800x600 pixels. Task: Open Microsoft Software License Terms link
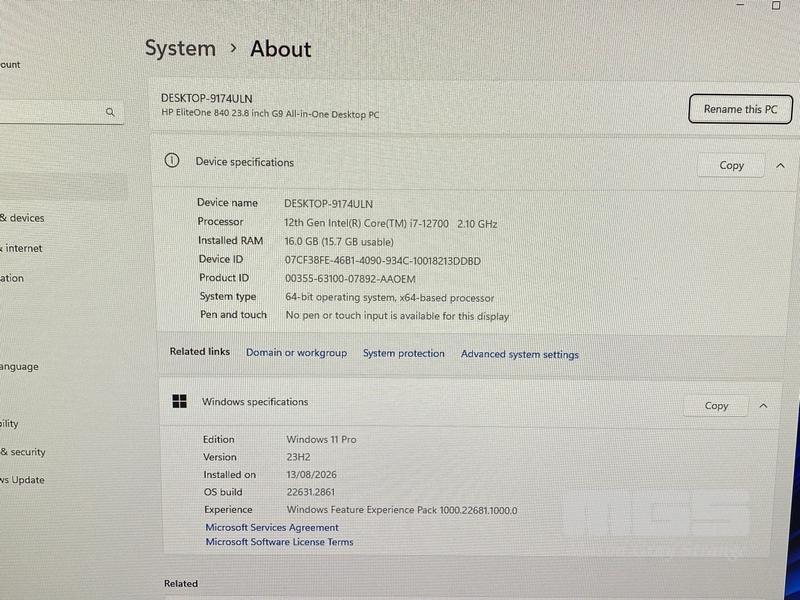279,542
